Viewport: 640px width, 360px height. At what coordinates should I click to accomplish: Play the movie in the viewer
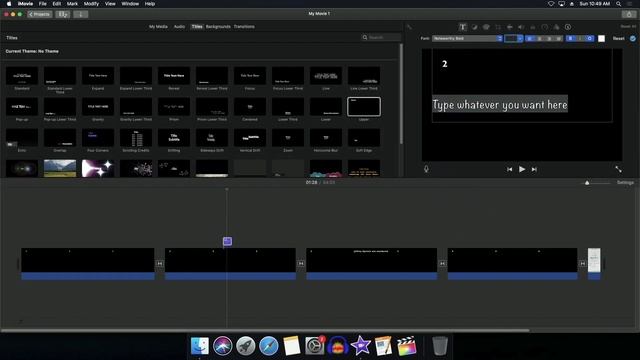pyautogui.click(x=522, y=169)
